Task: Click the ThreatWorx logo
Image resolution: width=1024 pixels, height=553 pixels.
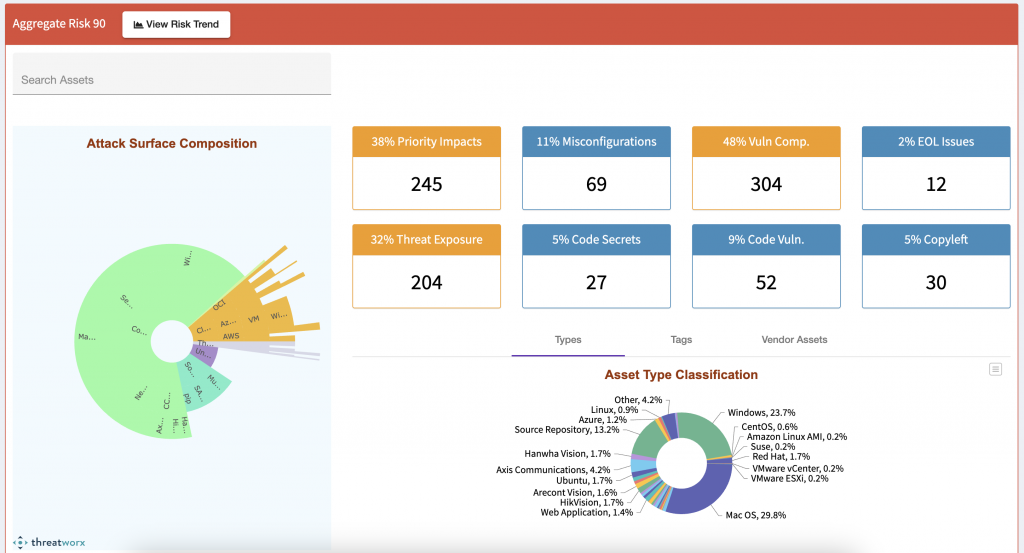Action: pos(51,542)
